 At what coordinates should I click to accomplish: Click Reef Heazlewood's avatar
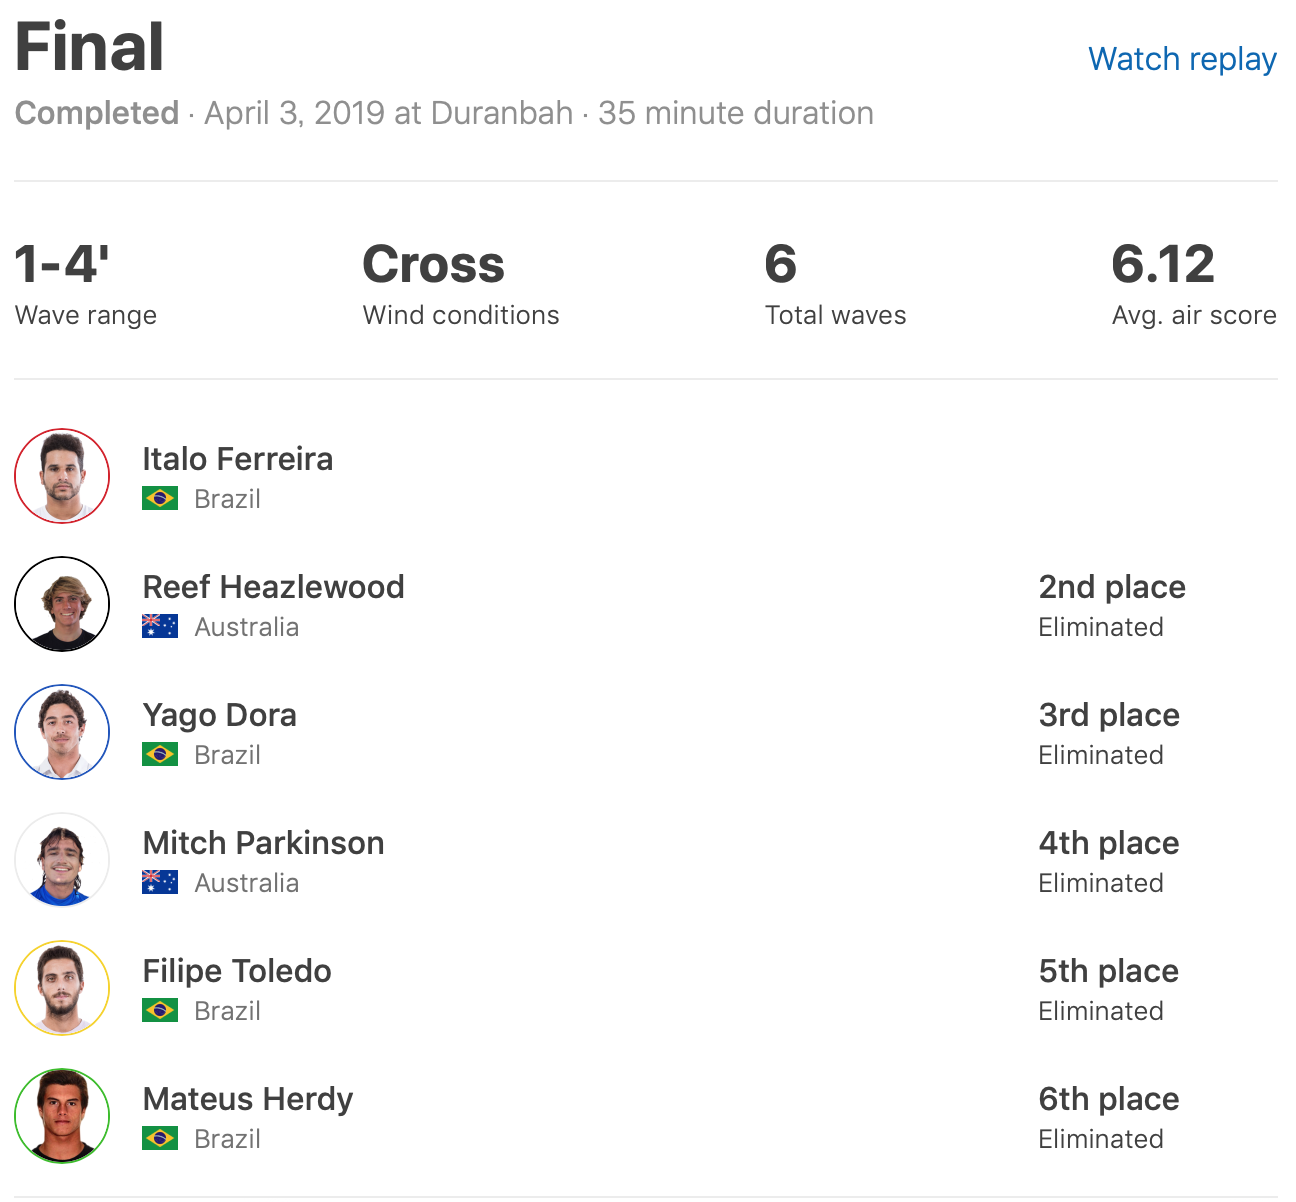coord(62,604)
